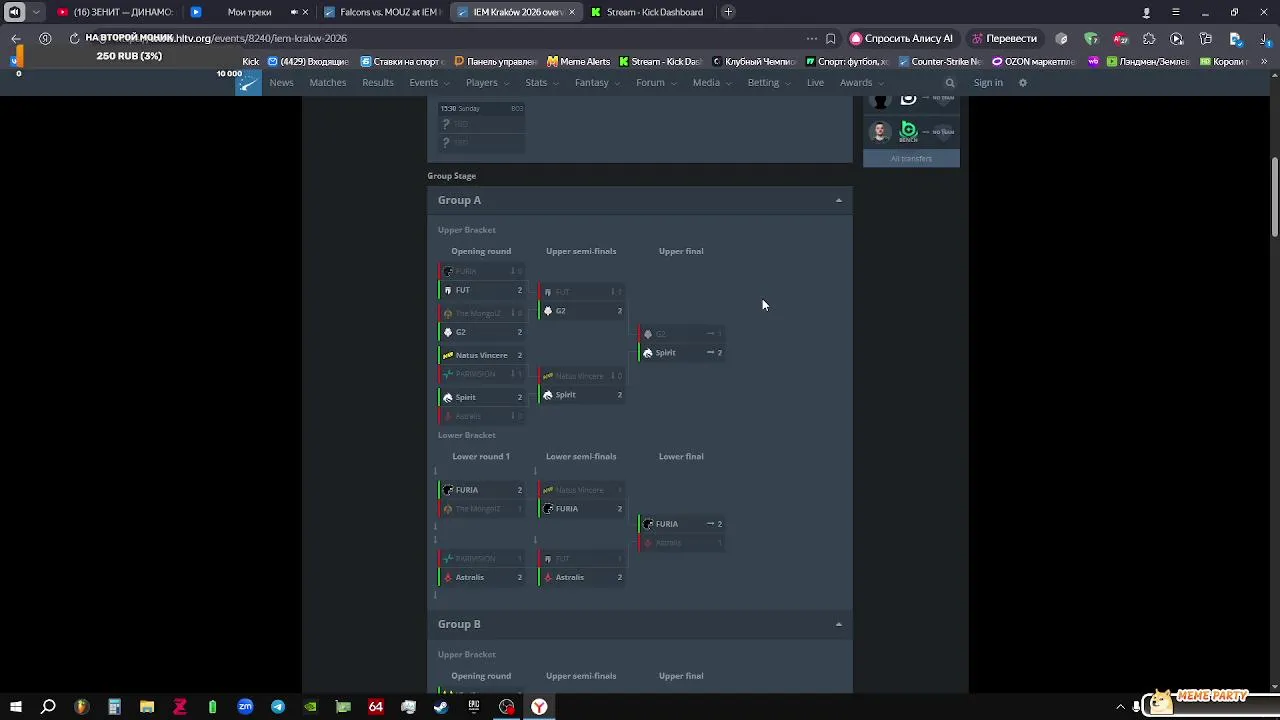The width and height of the screenshot is (1280, 720).
Task: Click the Lower Bracket label
Action: point(466,435)
